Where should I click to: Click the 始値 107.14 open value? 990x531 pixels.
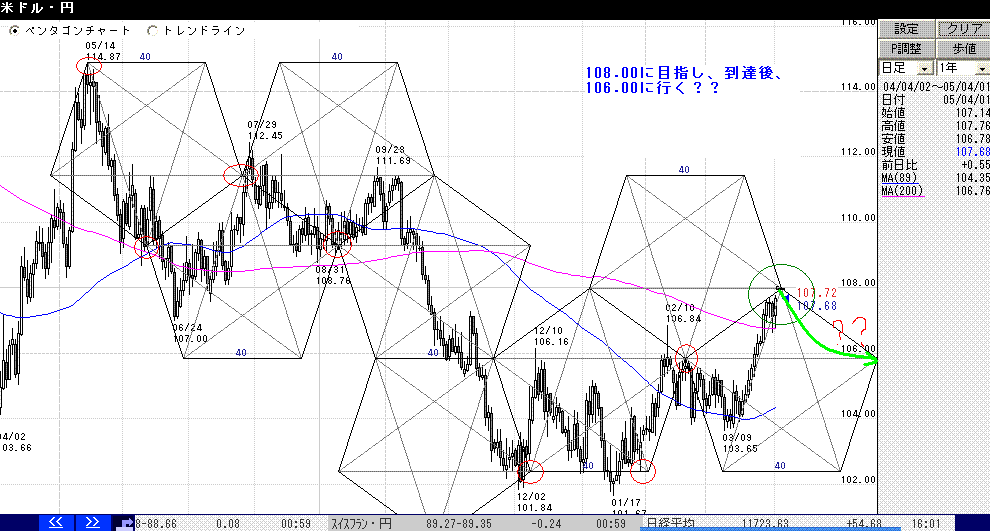[972, 113]
